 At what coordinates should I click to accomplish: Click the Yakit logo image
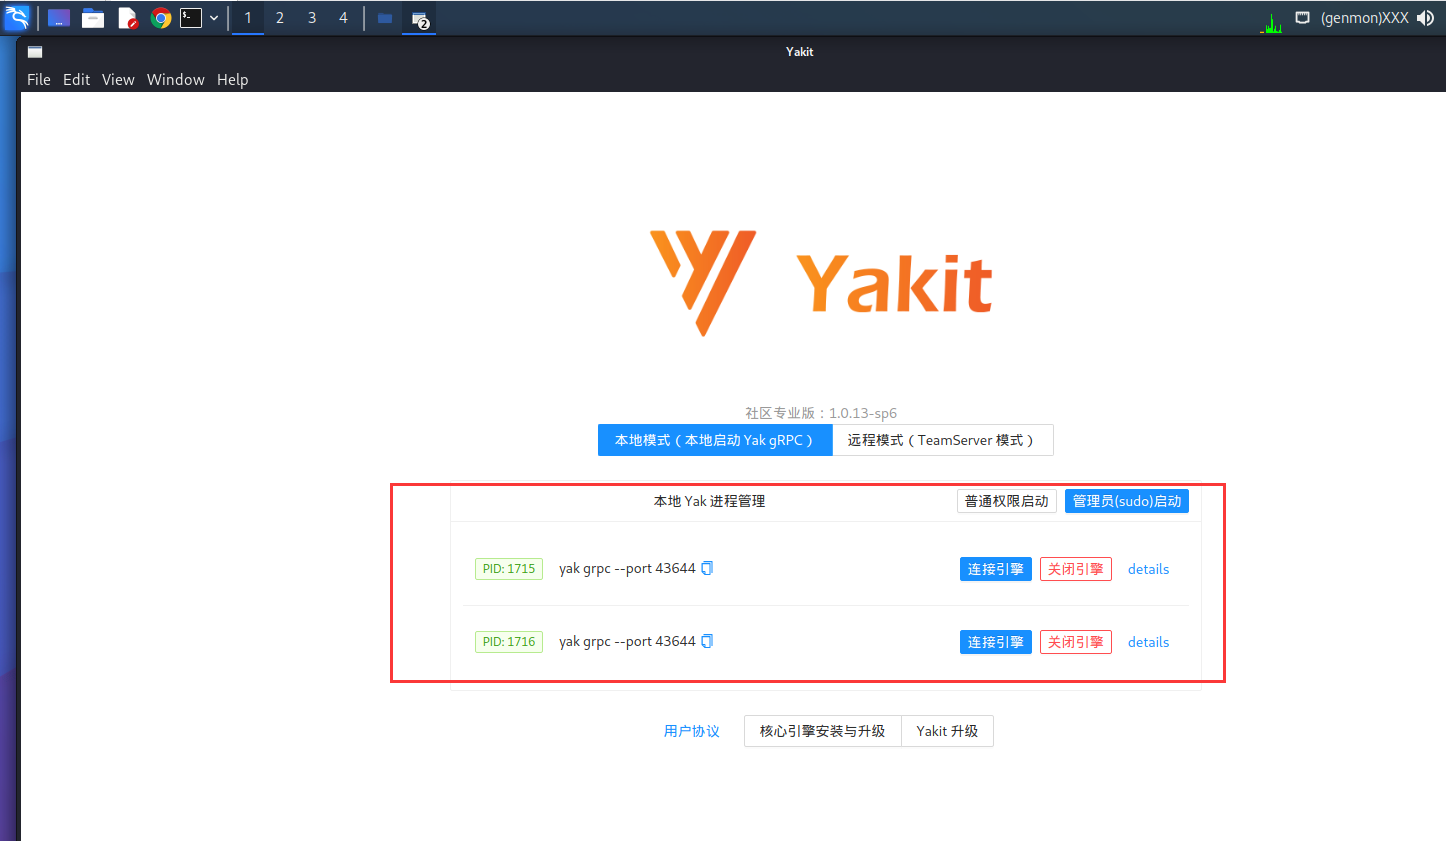coord(821,283)
